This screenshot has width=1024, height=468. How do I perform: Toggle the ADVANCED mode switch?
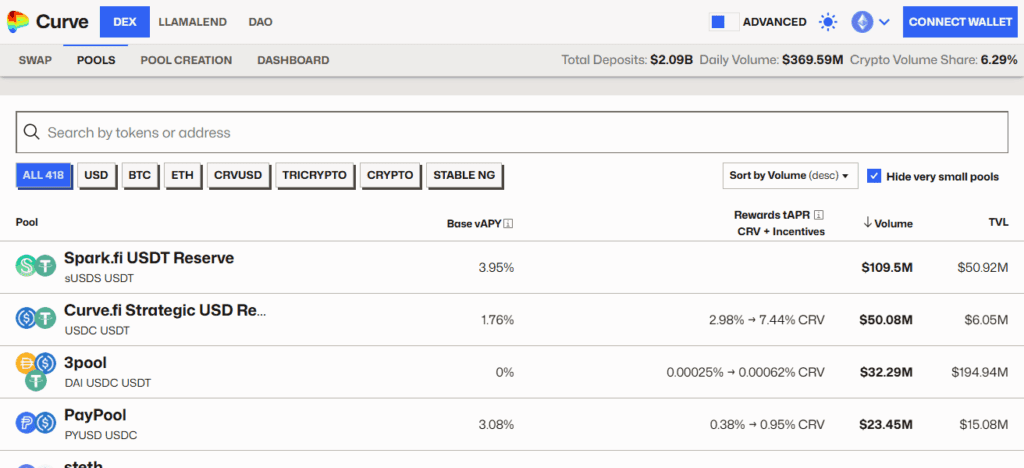pos(724,22)
